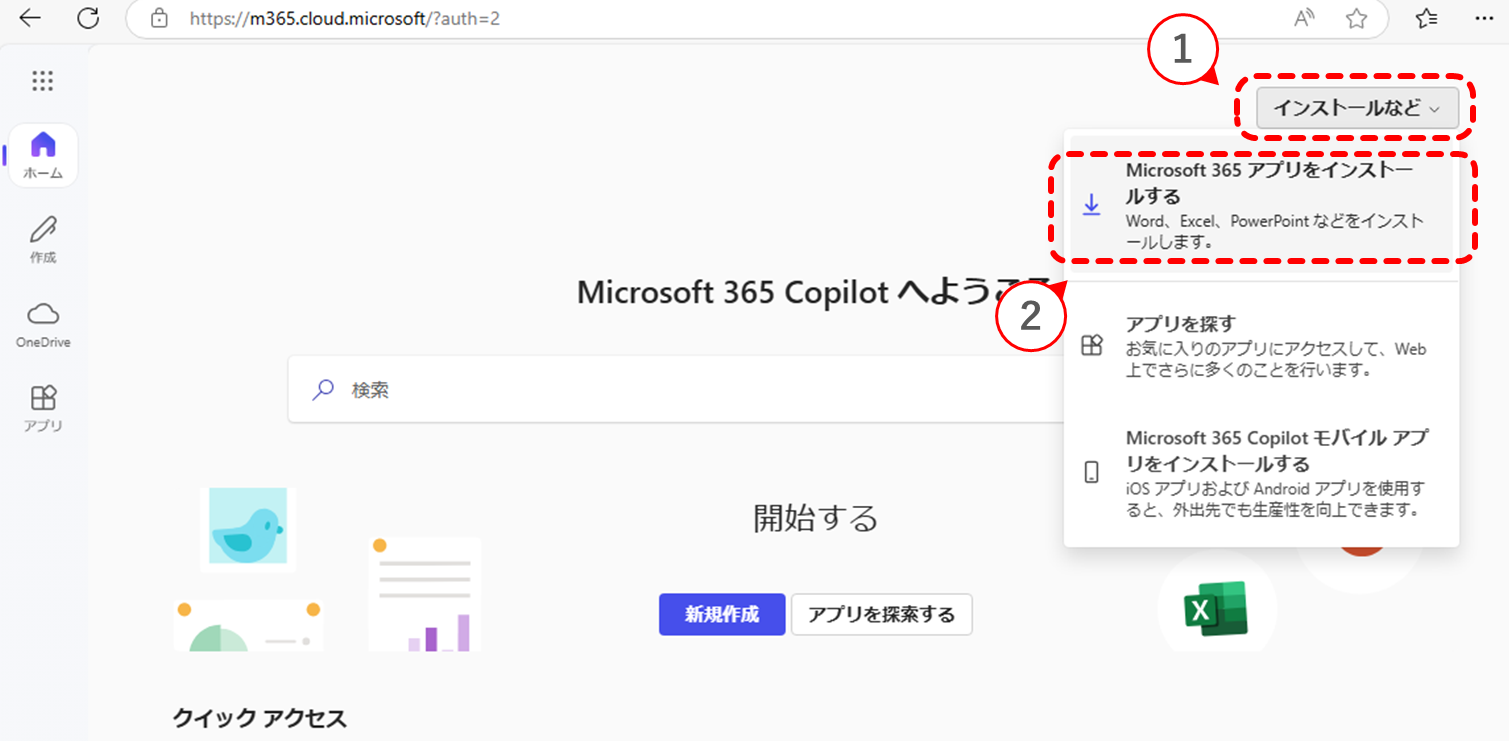Expand the インストールなど dropdown
The height and width of the screenshot is (741, 1509).
click(x=1357, y=108)
